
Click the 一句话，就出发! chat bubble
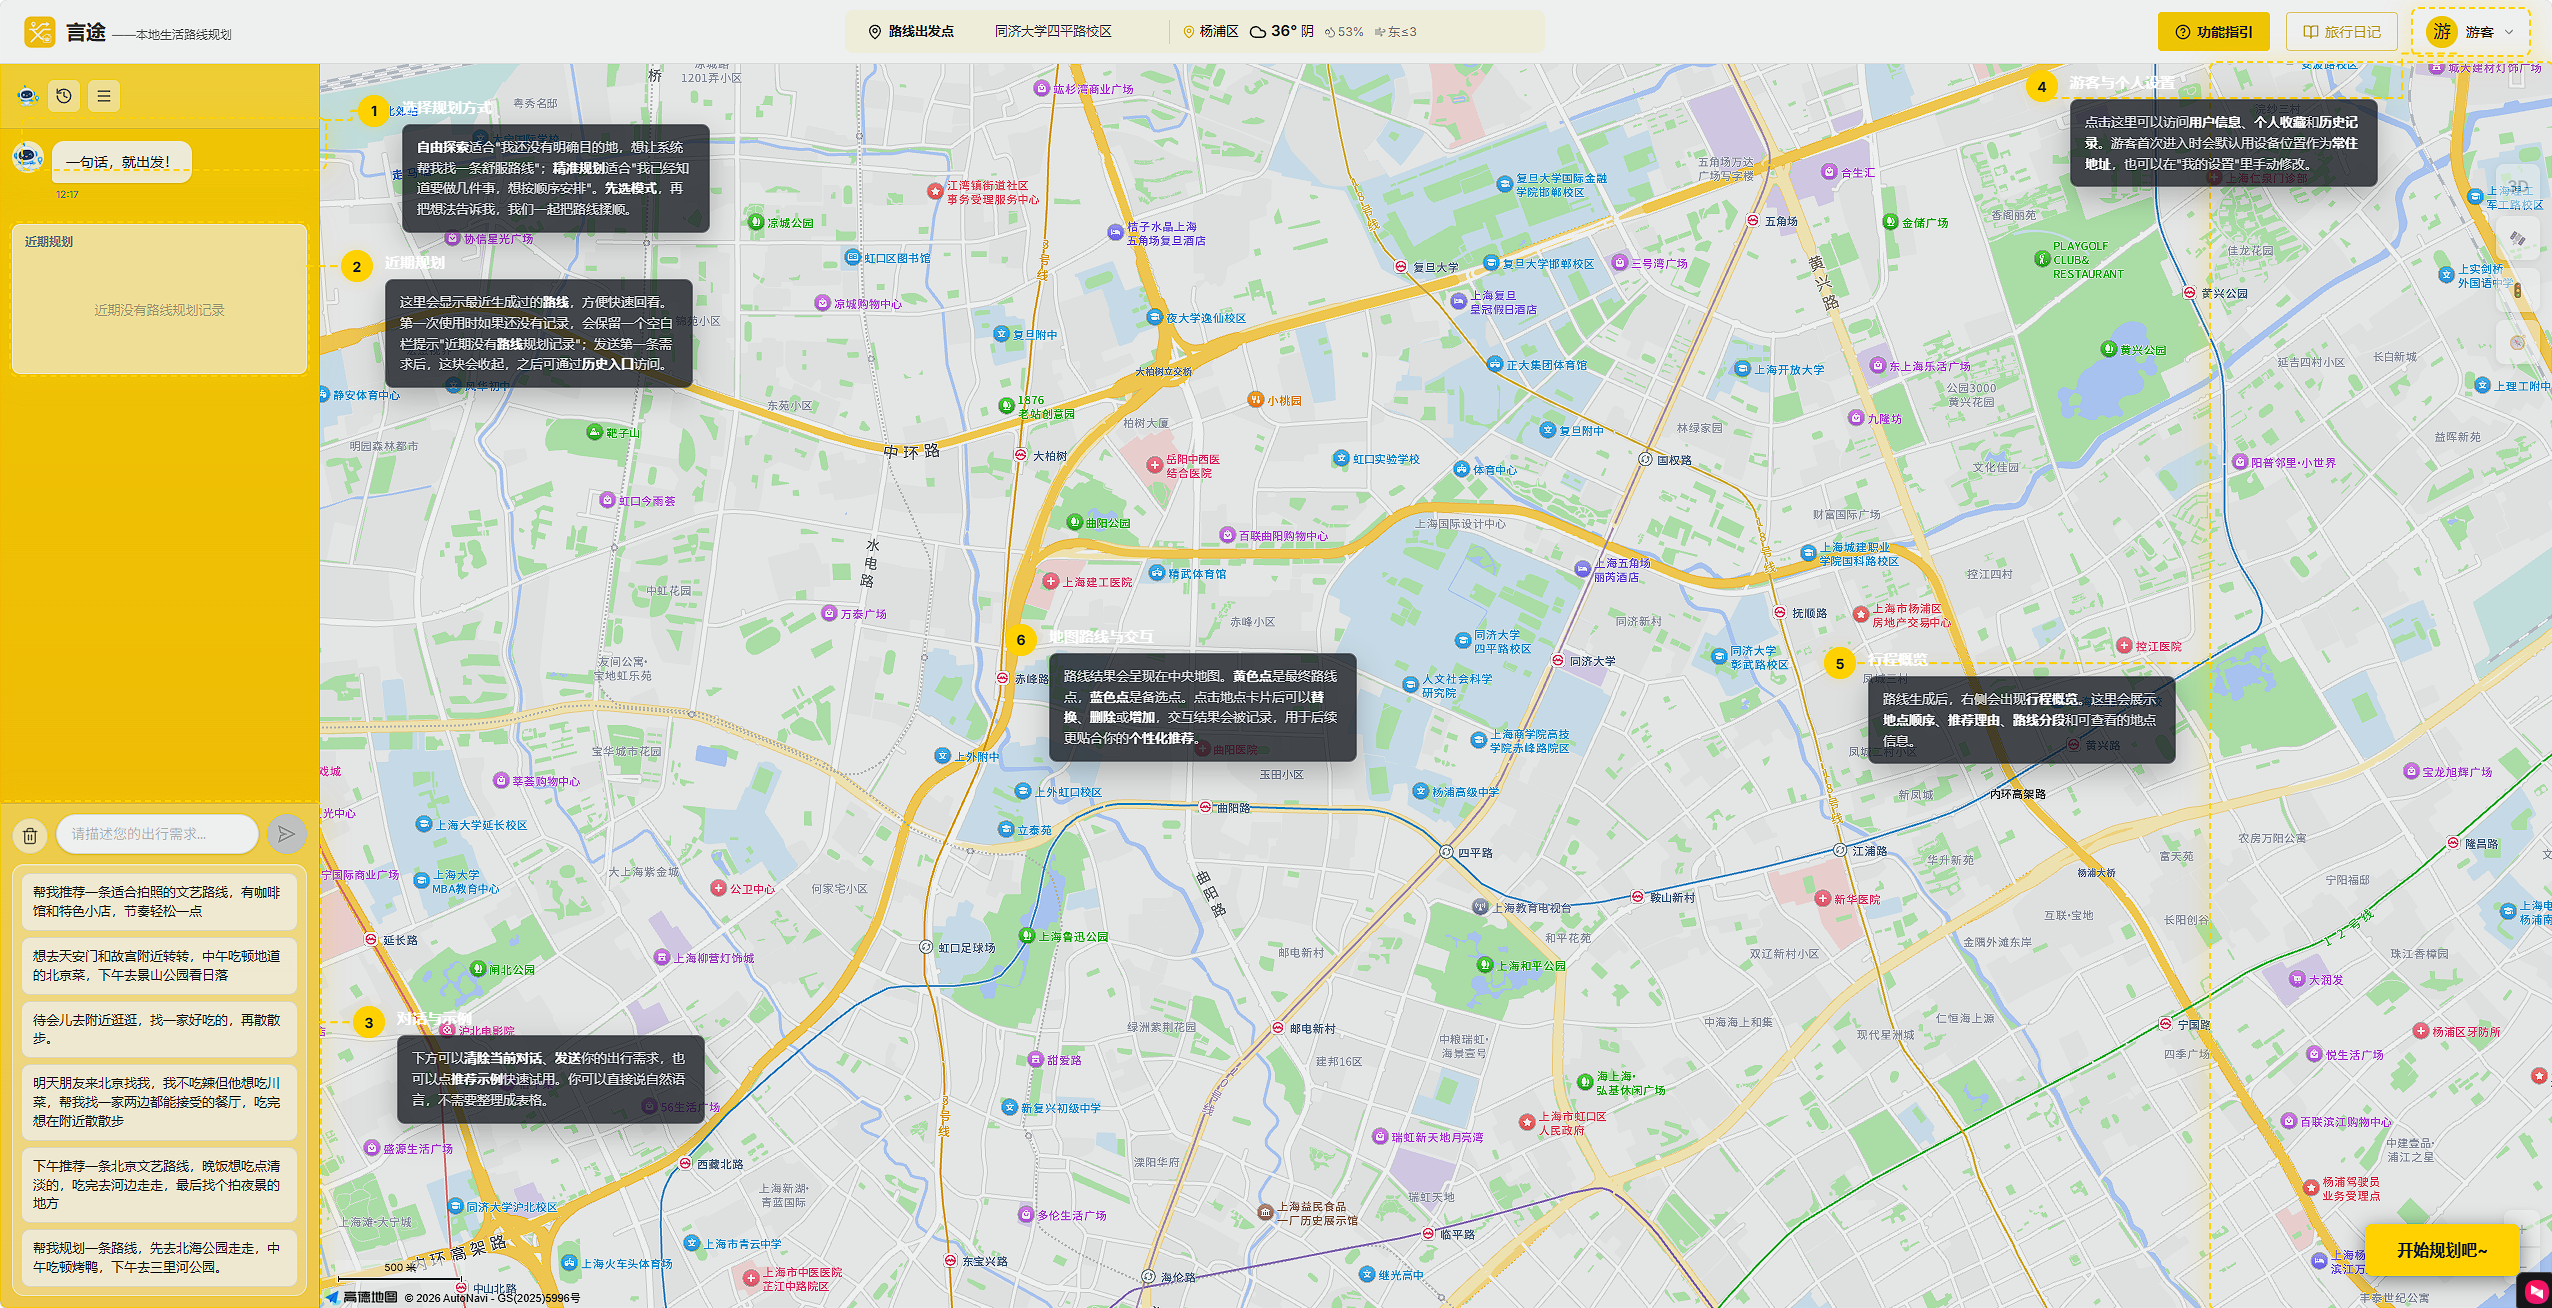tap(121, 161)
